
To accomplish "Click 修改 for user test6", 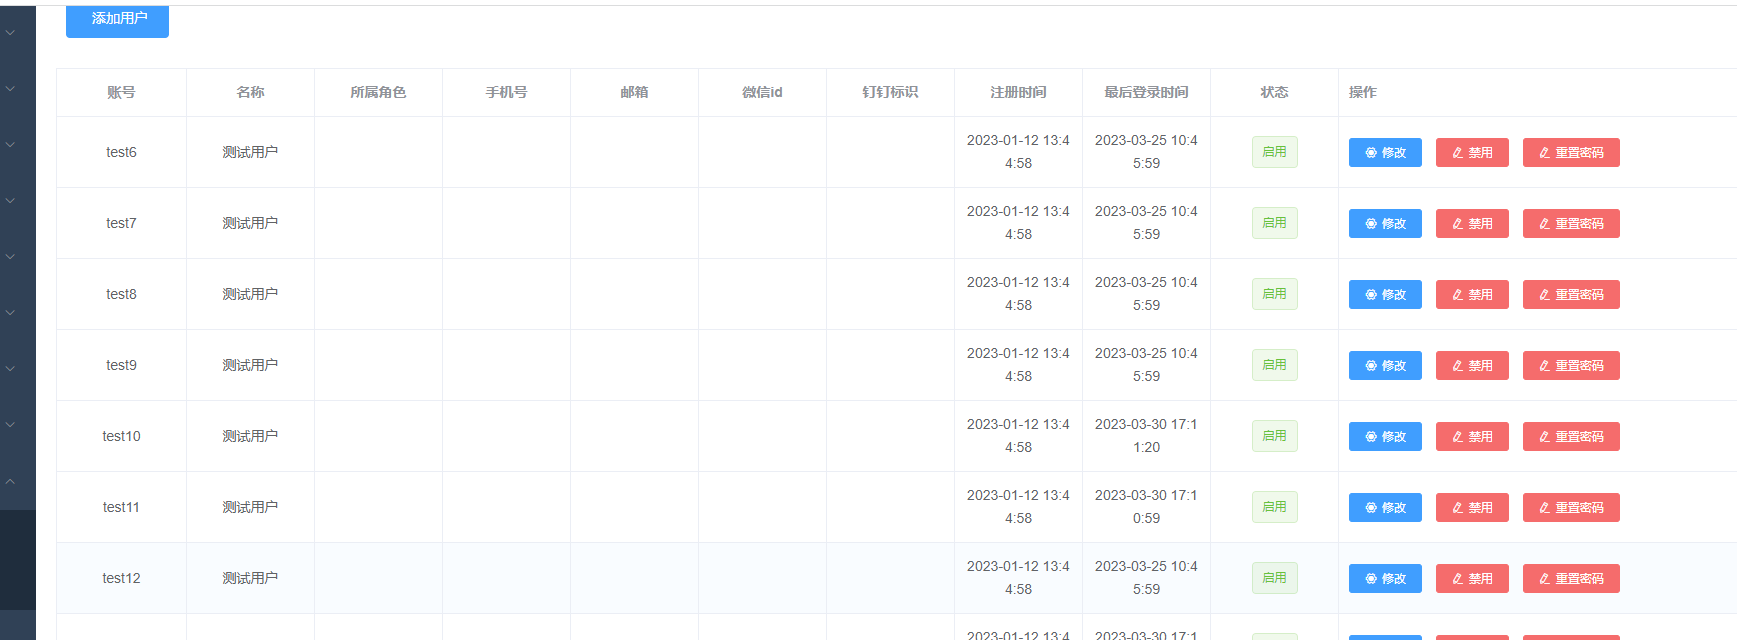I will click(x=1385, y=153).
